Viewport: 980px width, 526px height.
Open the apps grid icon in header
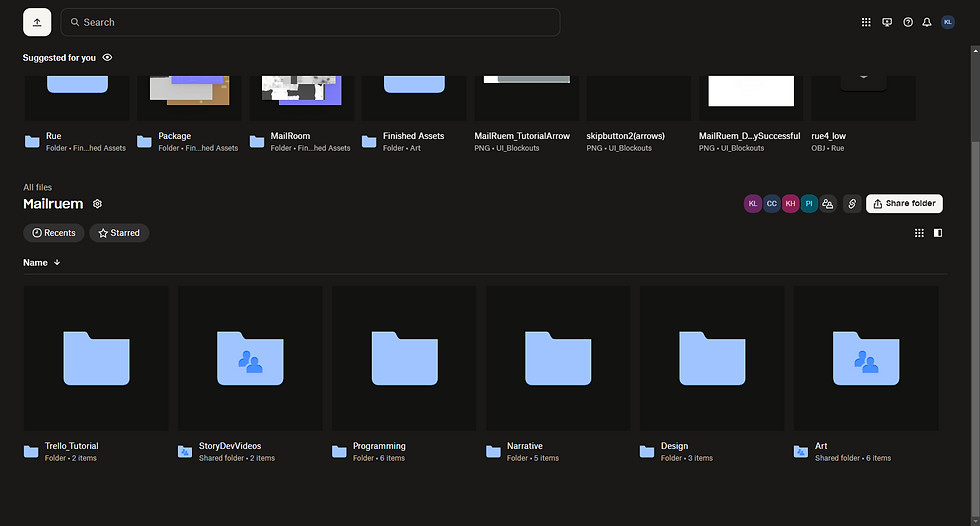[866, 22]
